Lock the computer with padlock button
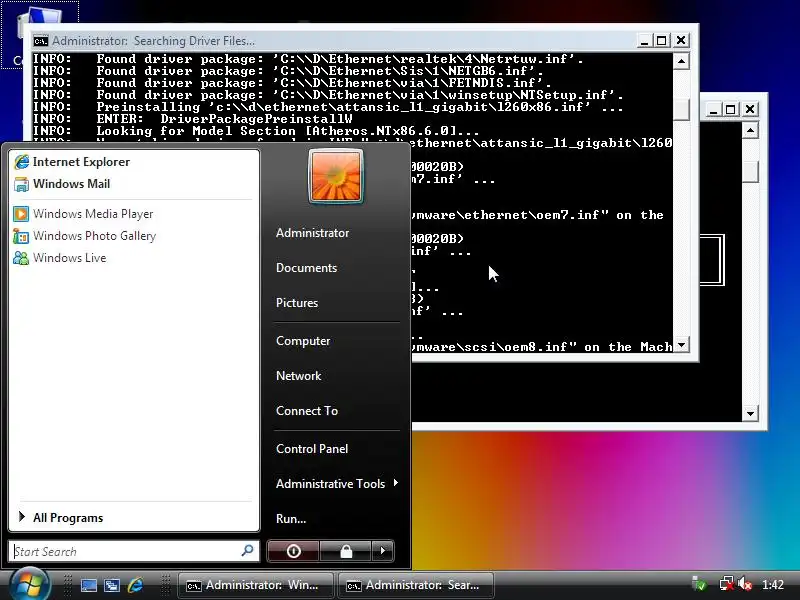The width and height of the screenshot is (800, 600). [346, 551]
